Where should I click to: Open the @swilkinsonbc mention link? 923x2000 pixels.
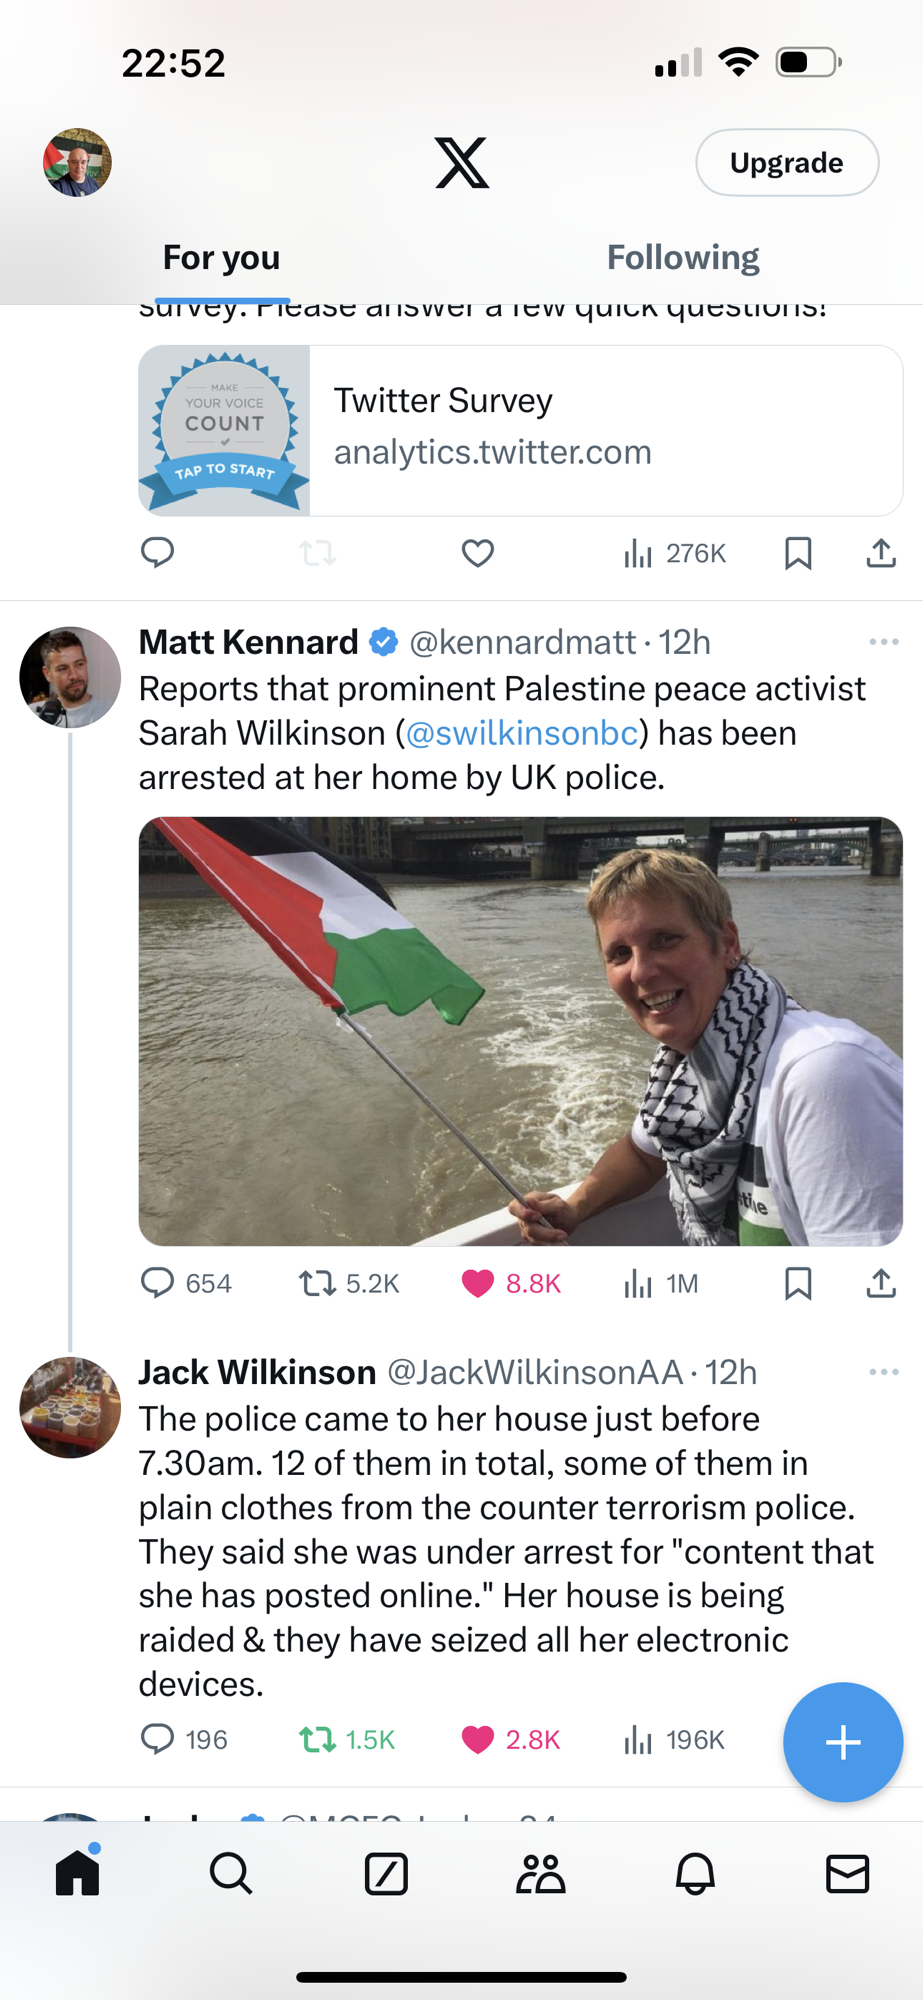[522, 734]
